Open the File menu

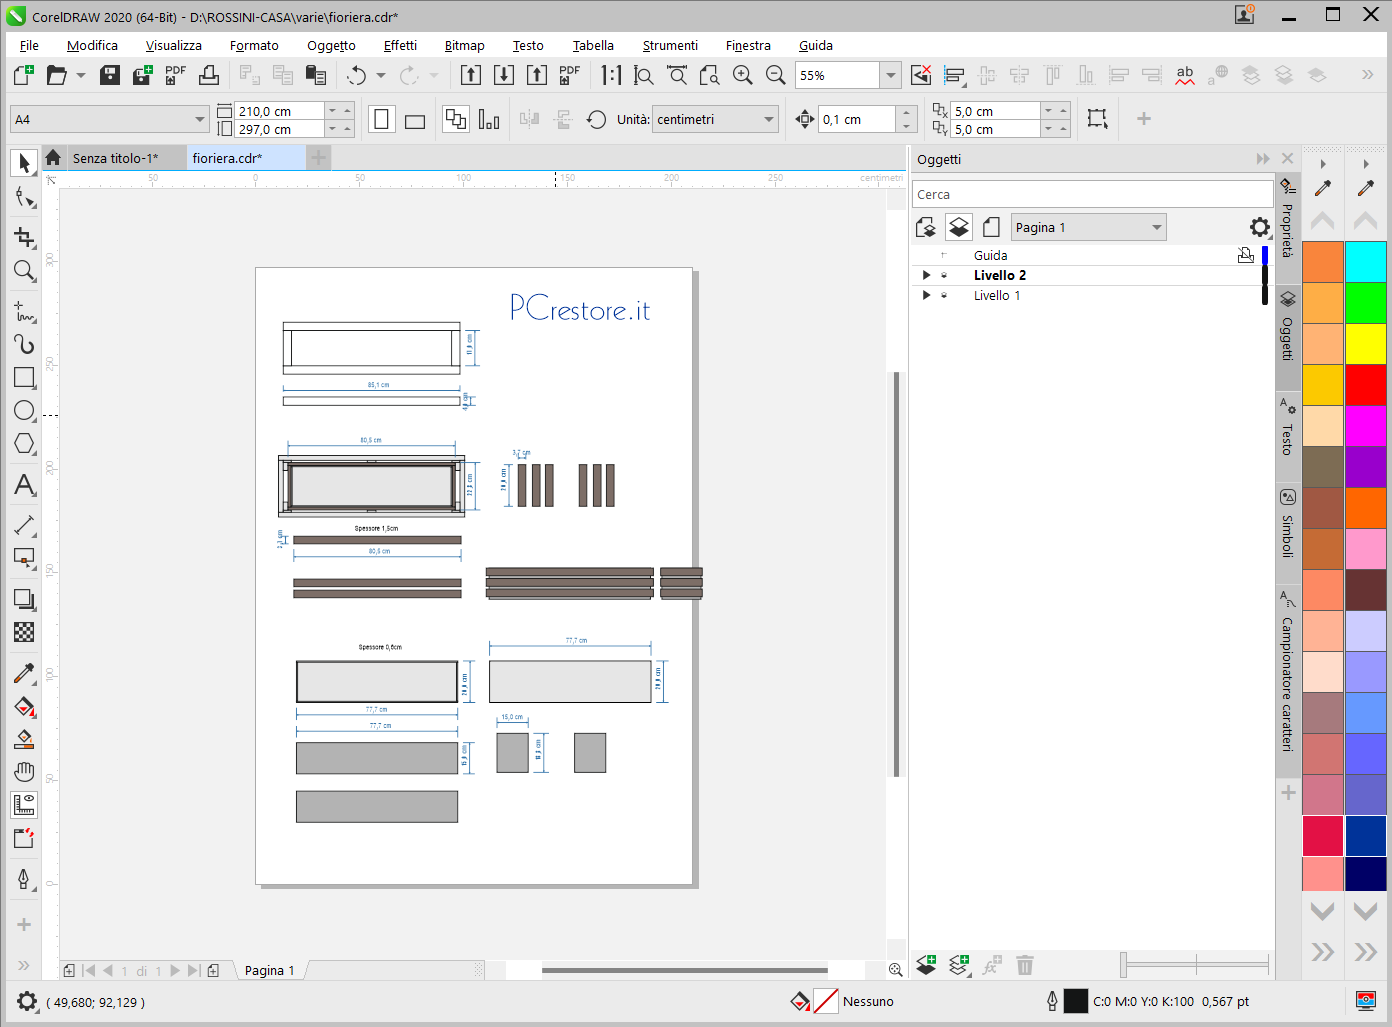[x=29, y=45]
